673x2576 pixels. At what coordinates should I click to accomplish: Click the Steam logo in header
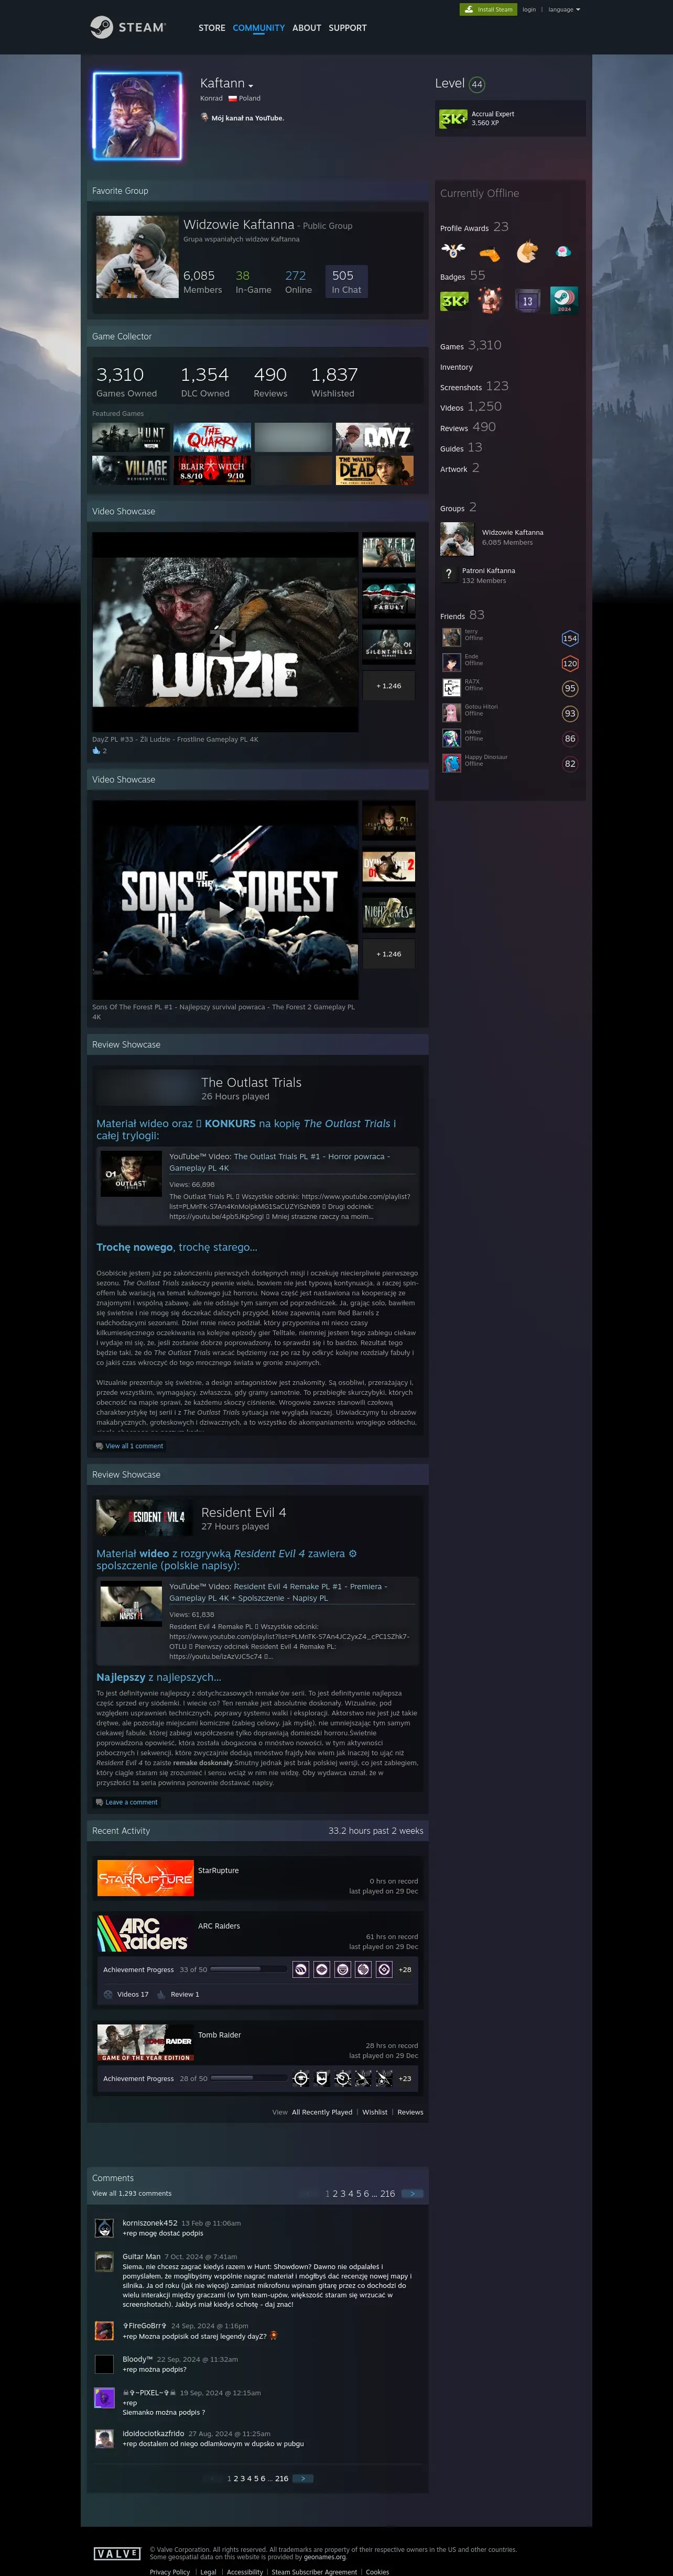coord(128,27)
